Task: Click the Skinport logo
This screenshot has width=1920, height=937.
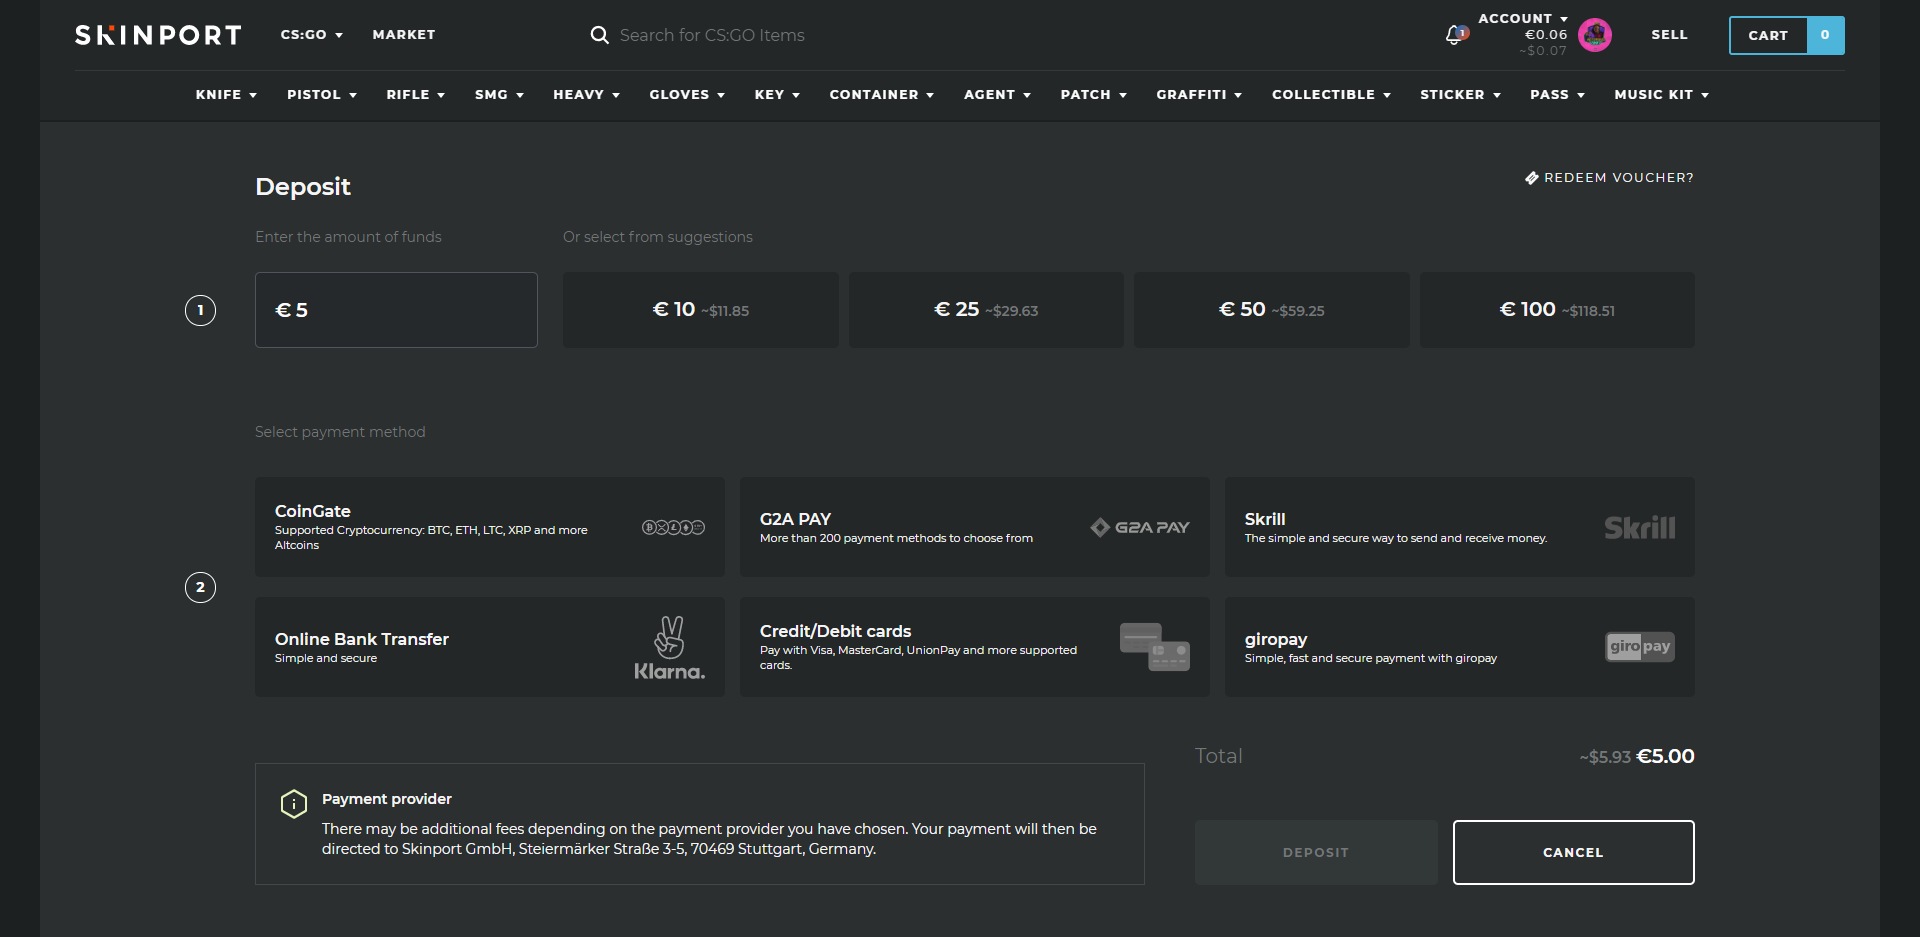Action: (x=158, y=35)
